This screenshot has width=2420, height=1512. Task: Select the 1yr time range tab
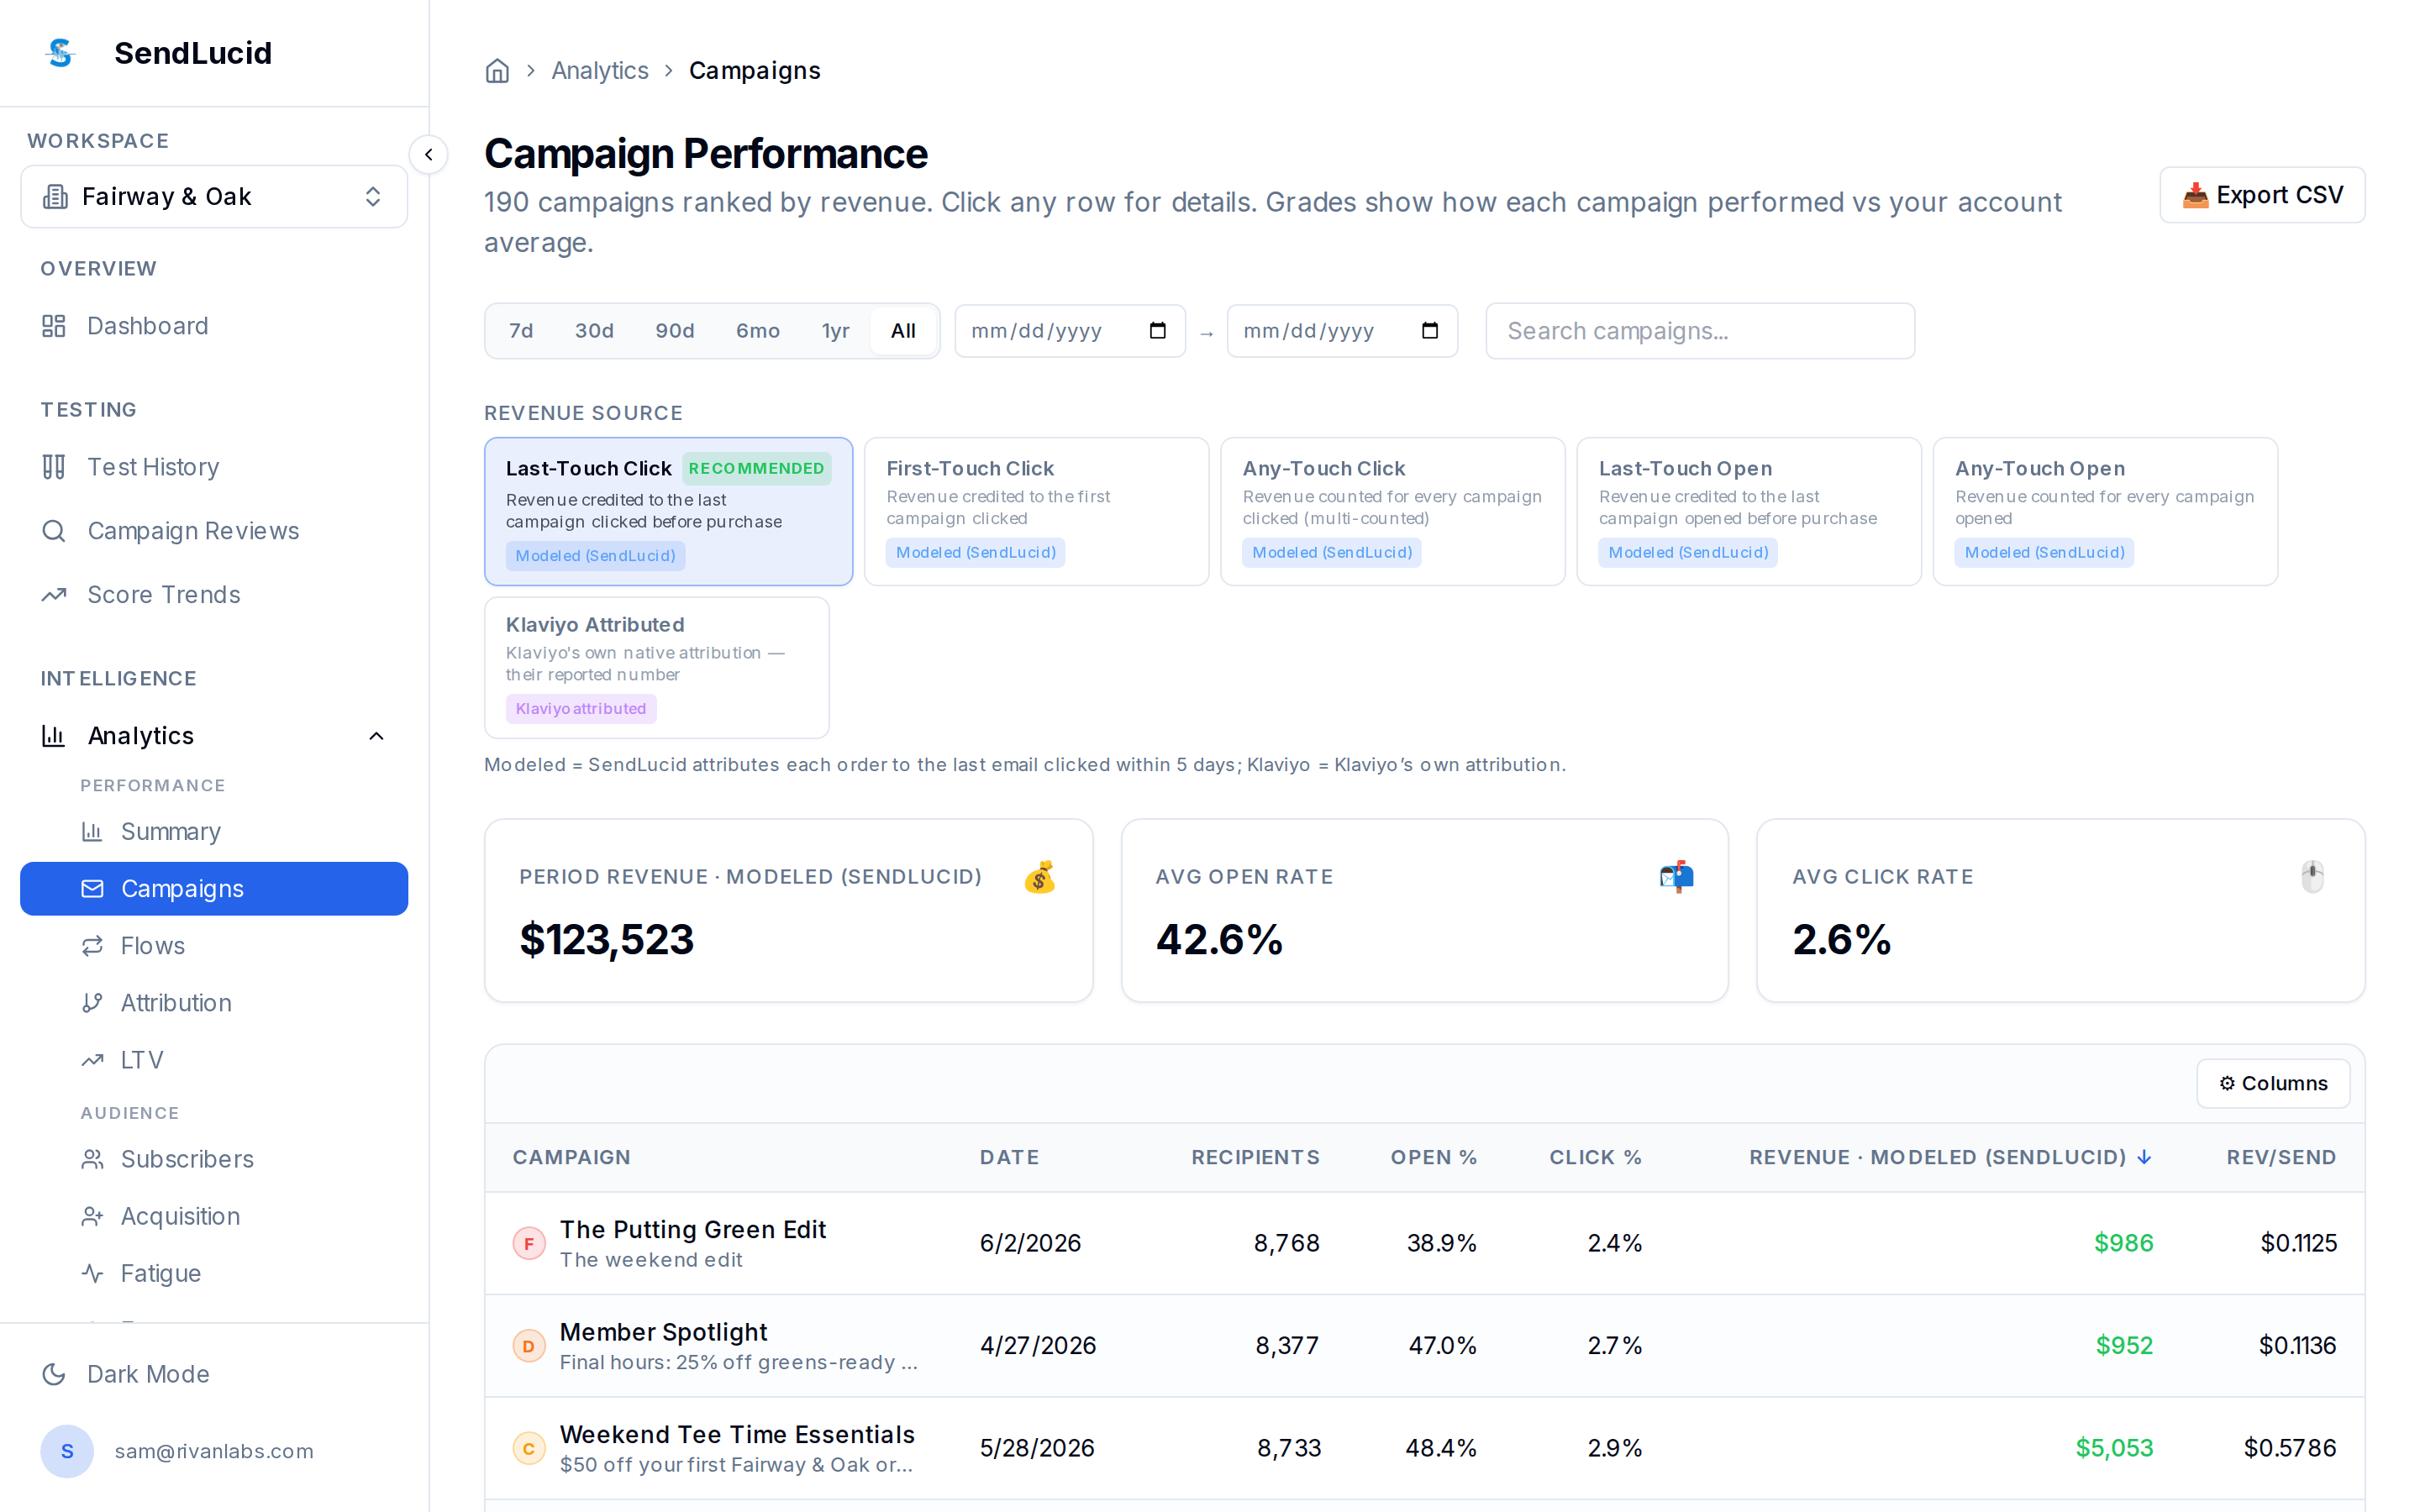coord(835,331)
